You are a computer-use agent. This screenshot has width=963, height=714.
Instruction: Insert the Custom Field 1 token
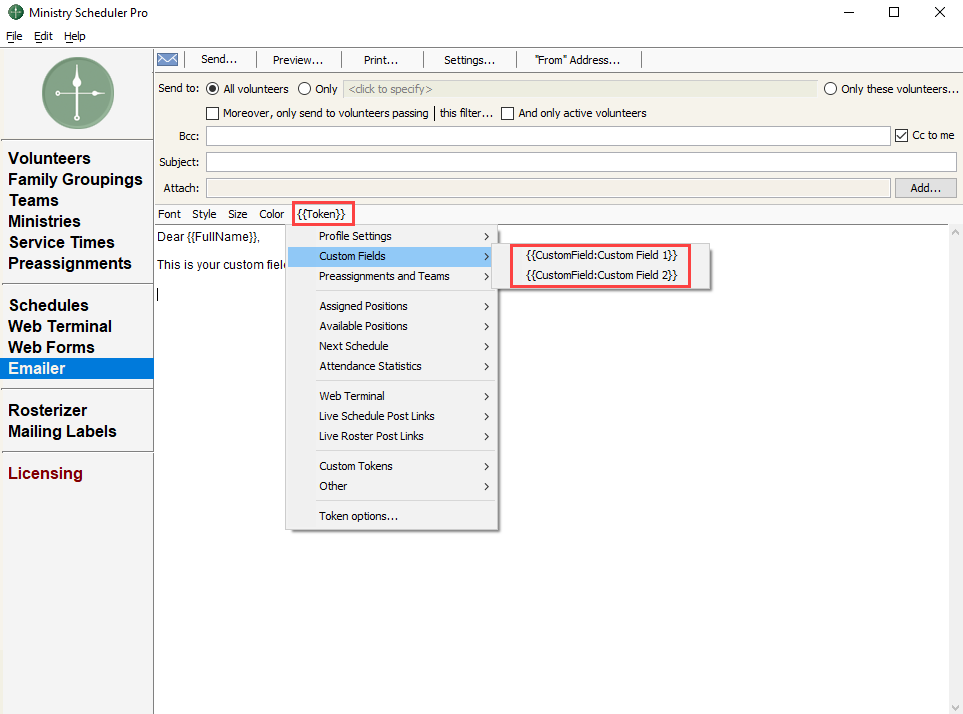tap(600, 255)
